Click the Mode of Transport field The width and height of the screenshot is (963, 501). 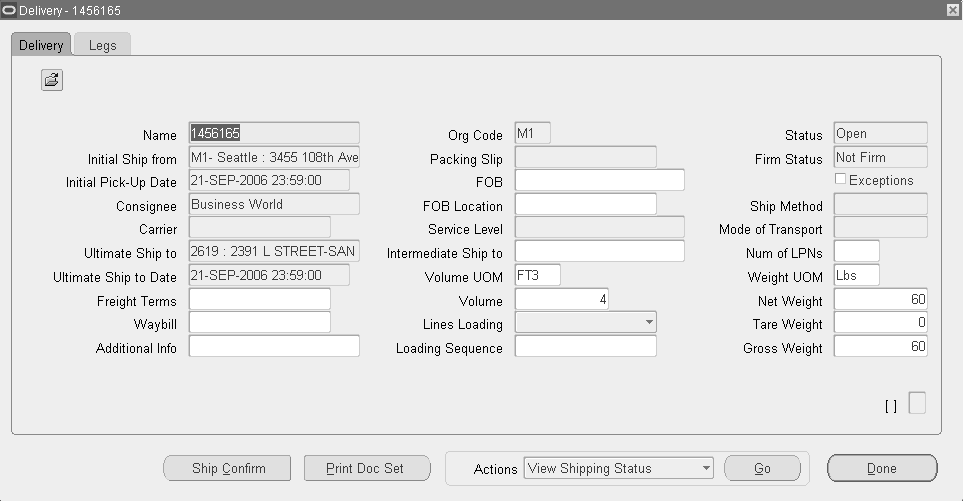click(x=880, y=227)
